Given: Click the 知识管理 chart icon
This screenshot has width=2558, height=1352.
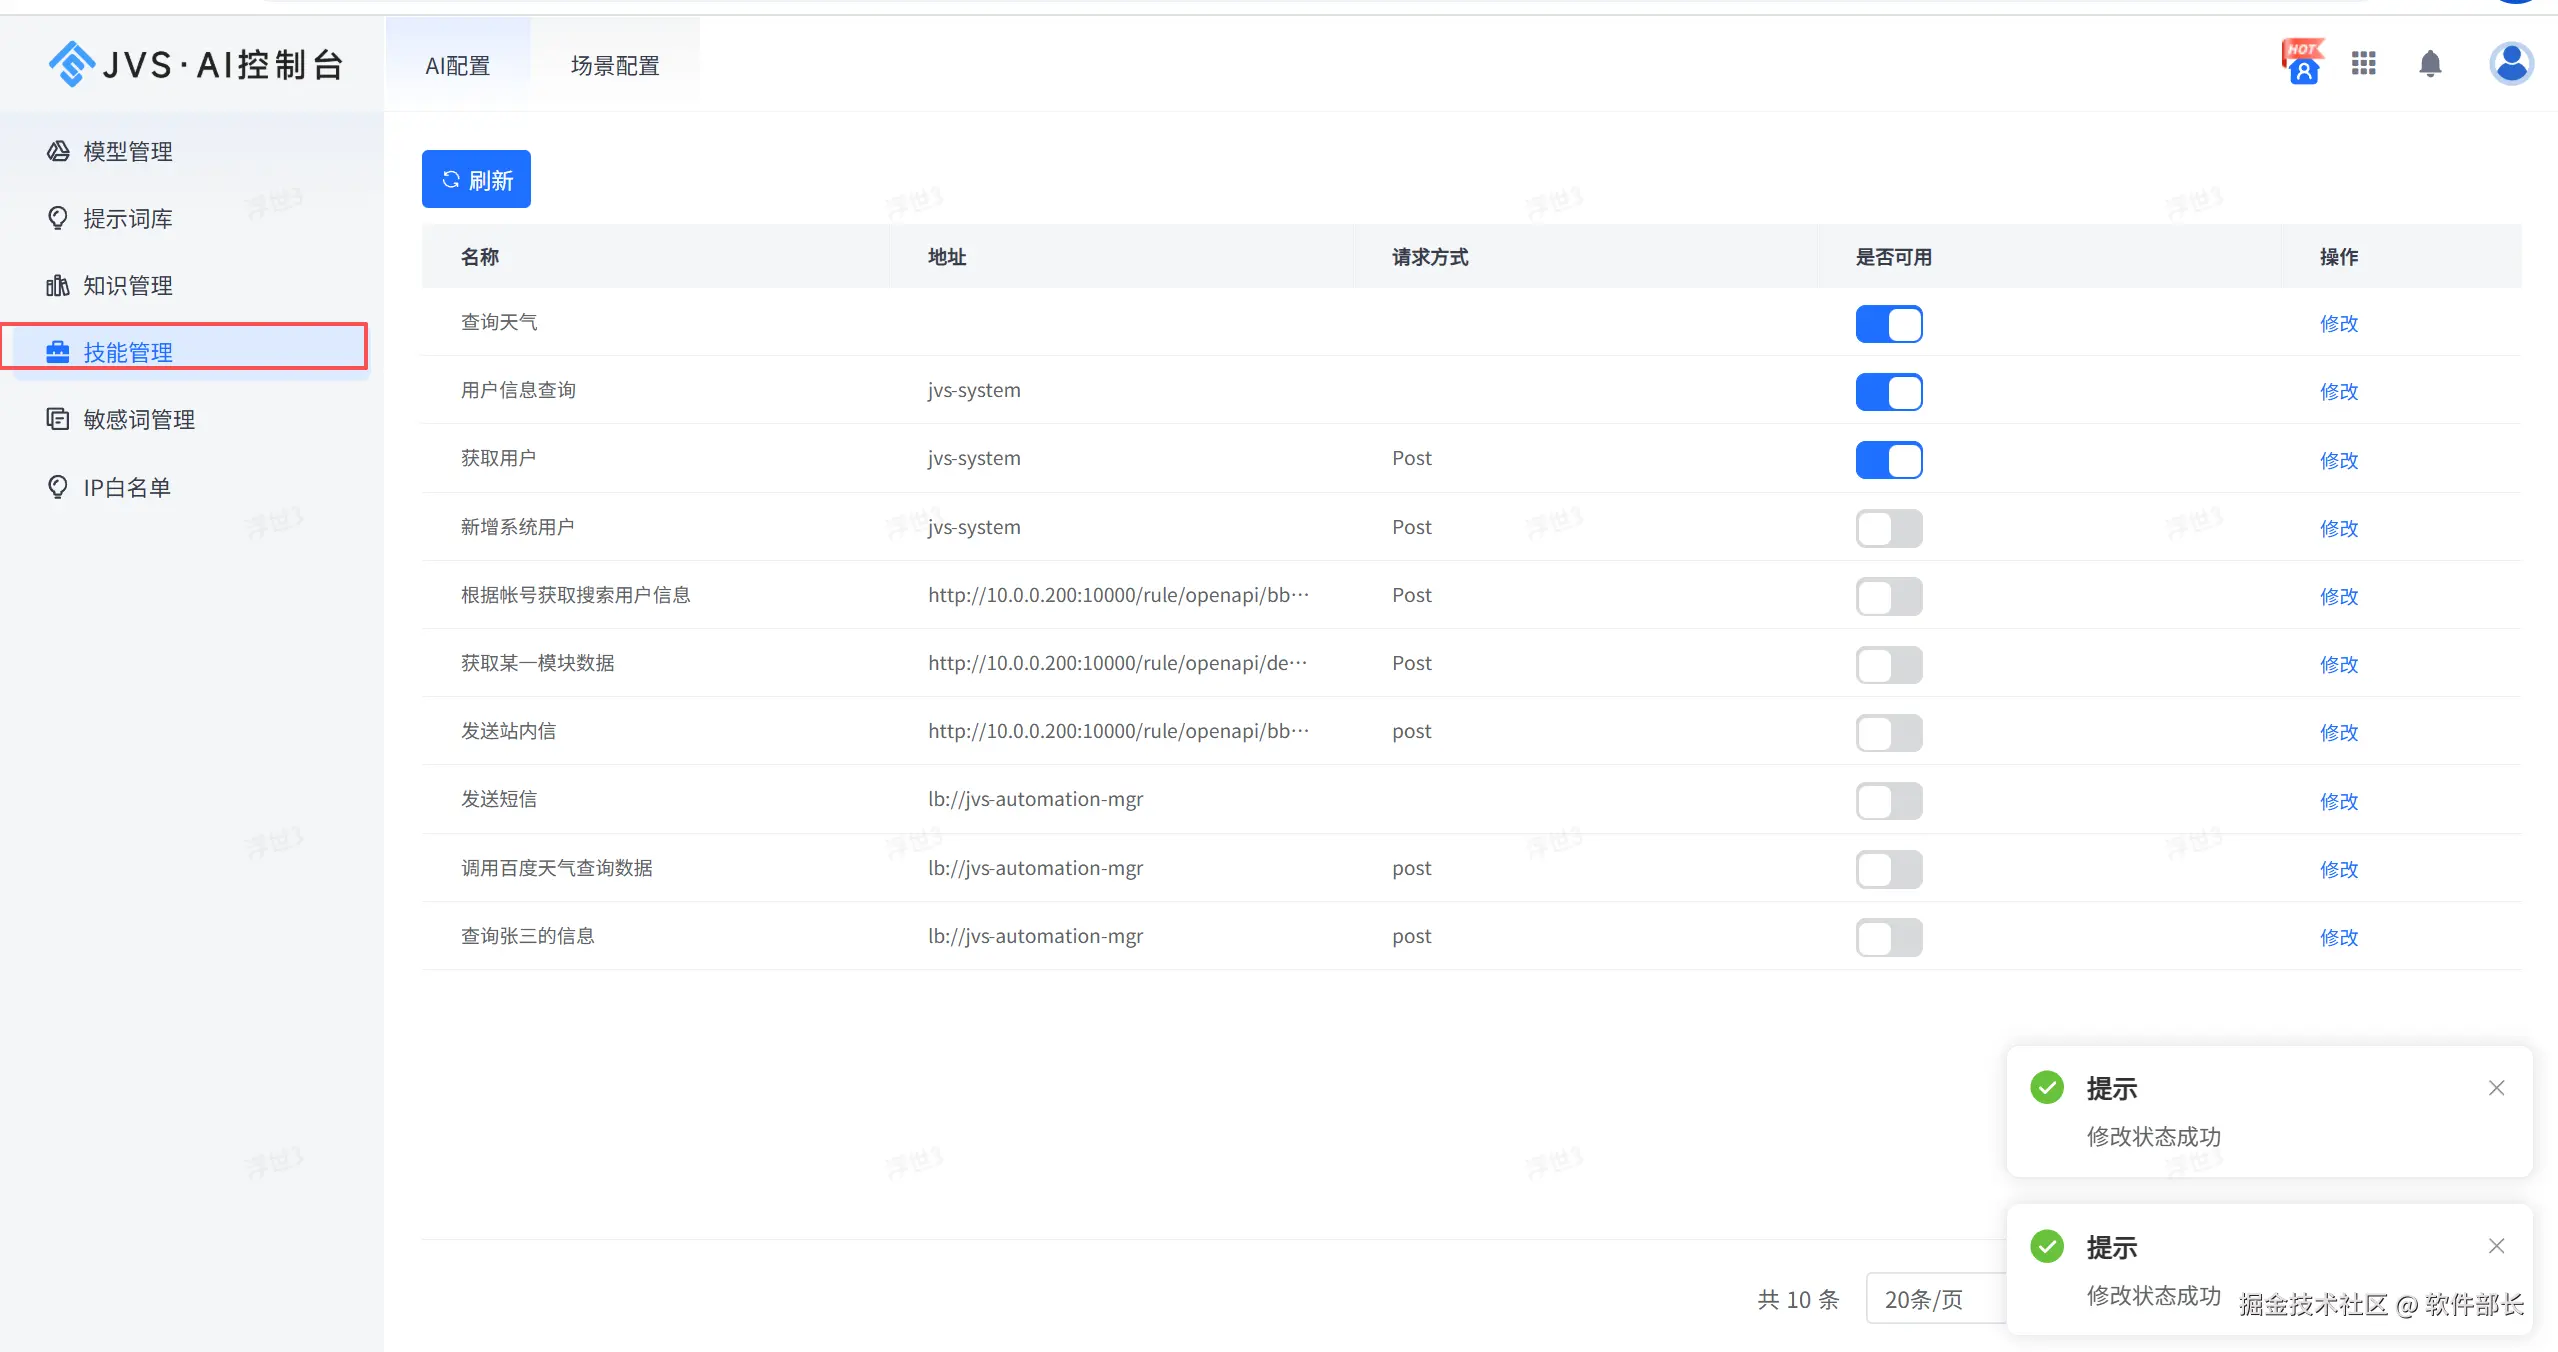Looking at the screenshot, I should (x=58, y=286).
